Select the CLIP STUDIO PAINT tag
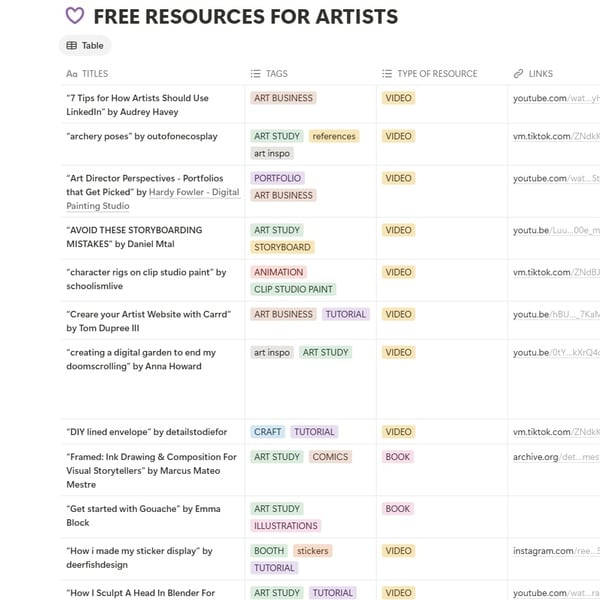 click(293, 289)
